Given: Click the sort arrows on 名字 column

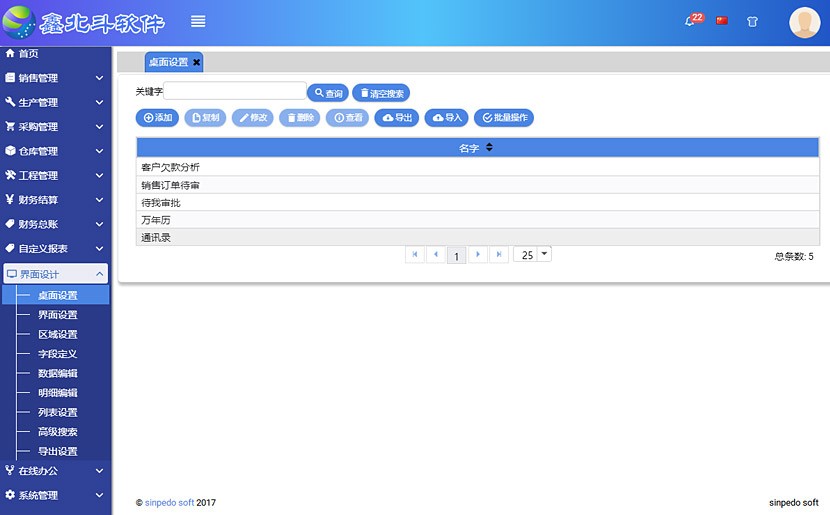Looking at the screenshot, I should [x=489, y=148].
